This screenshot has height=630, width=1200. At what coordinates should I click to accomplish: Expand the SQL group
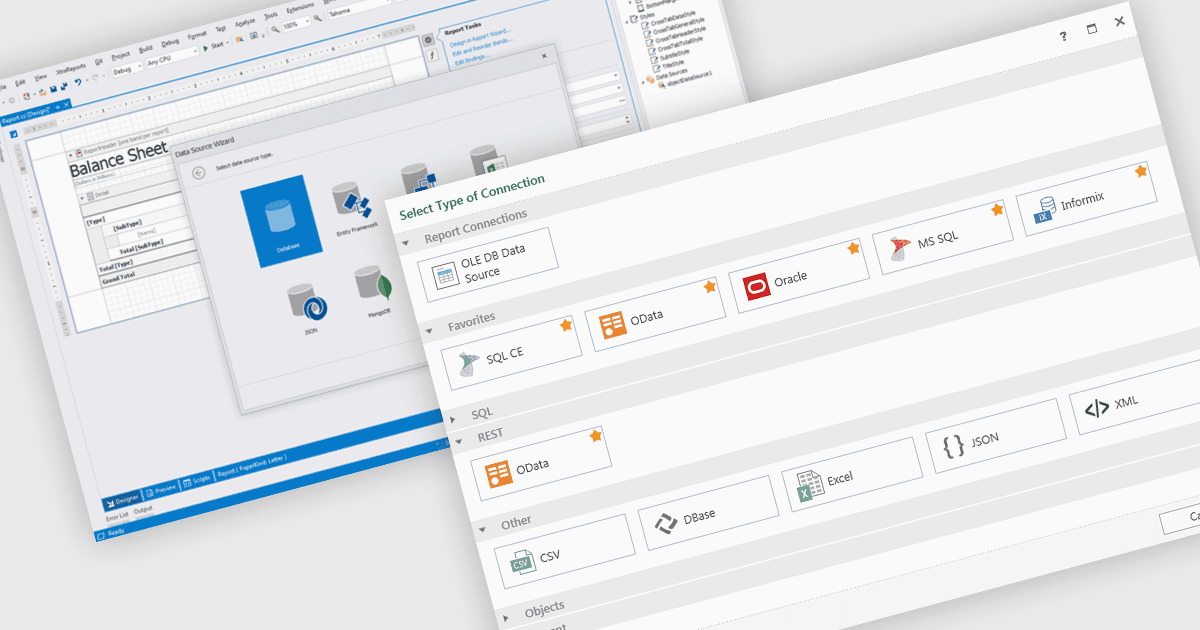tap(453, 418)
